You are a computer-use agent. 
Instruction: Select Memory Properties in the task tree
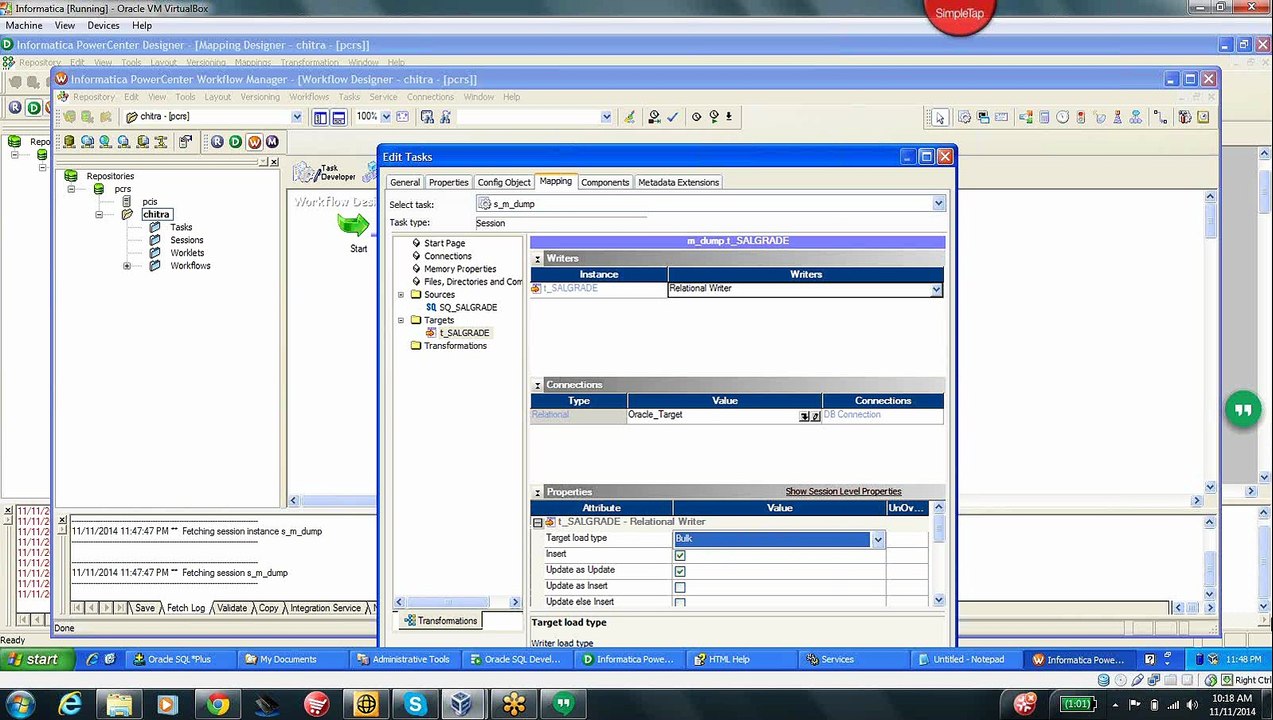tap(460, 269)
